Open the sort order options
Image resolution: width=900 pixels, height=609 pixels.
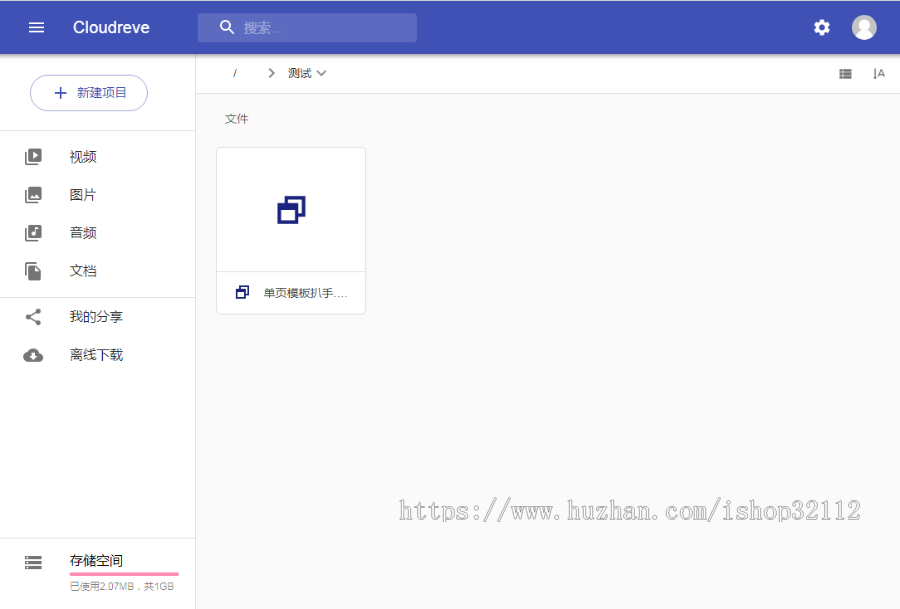coord(878,73)
